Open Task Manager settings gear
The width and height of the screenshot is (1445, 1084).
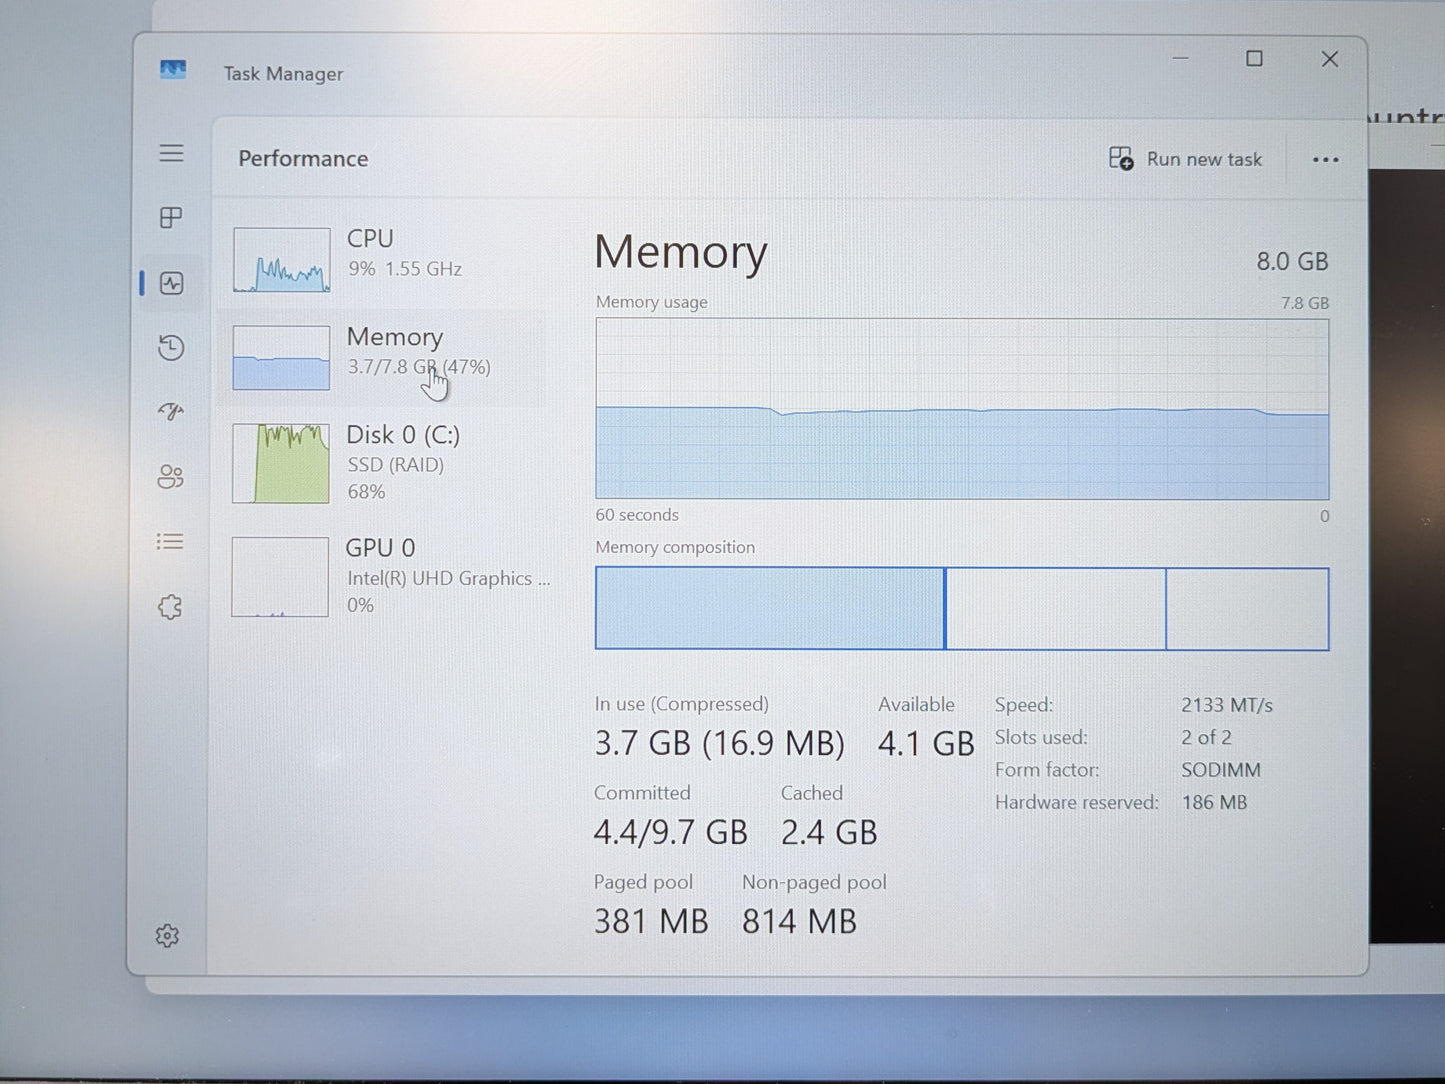pyautogui.click(x=167, y=936)
